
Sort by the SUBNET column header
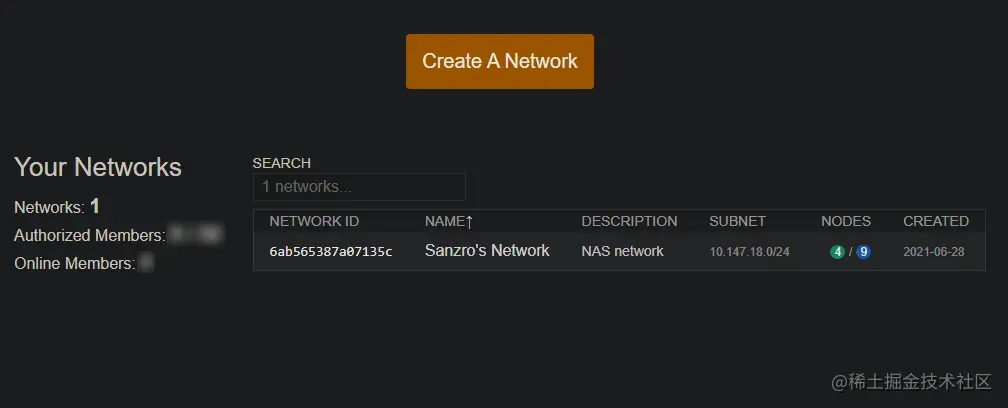tap(737, 221)
